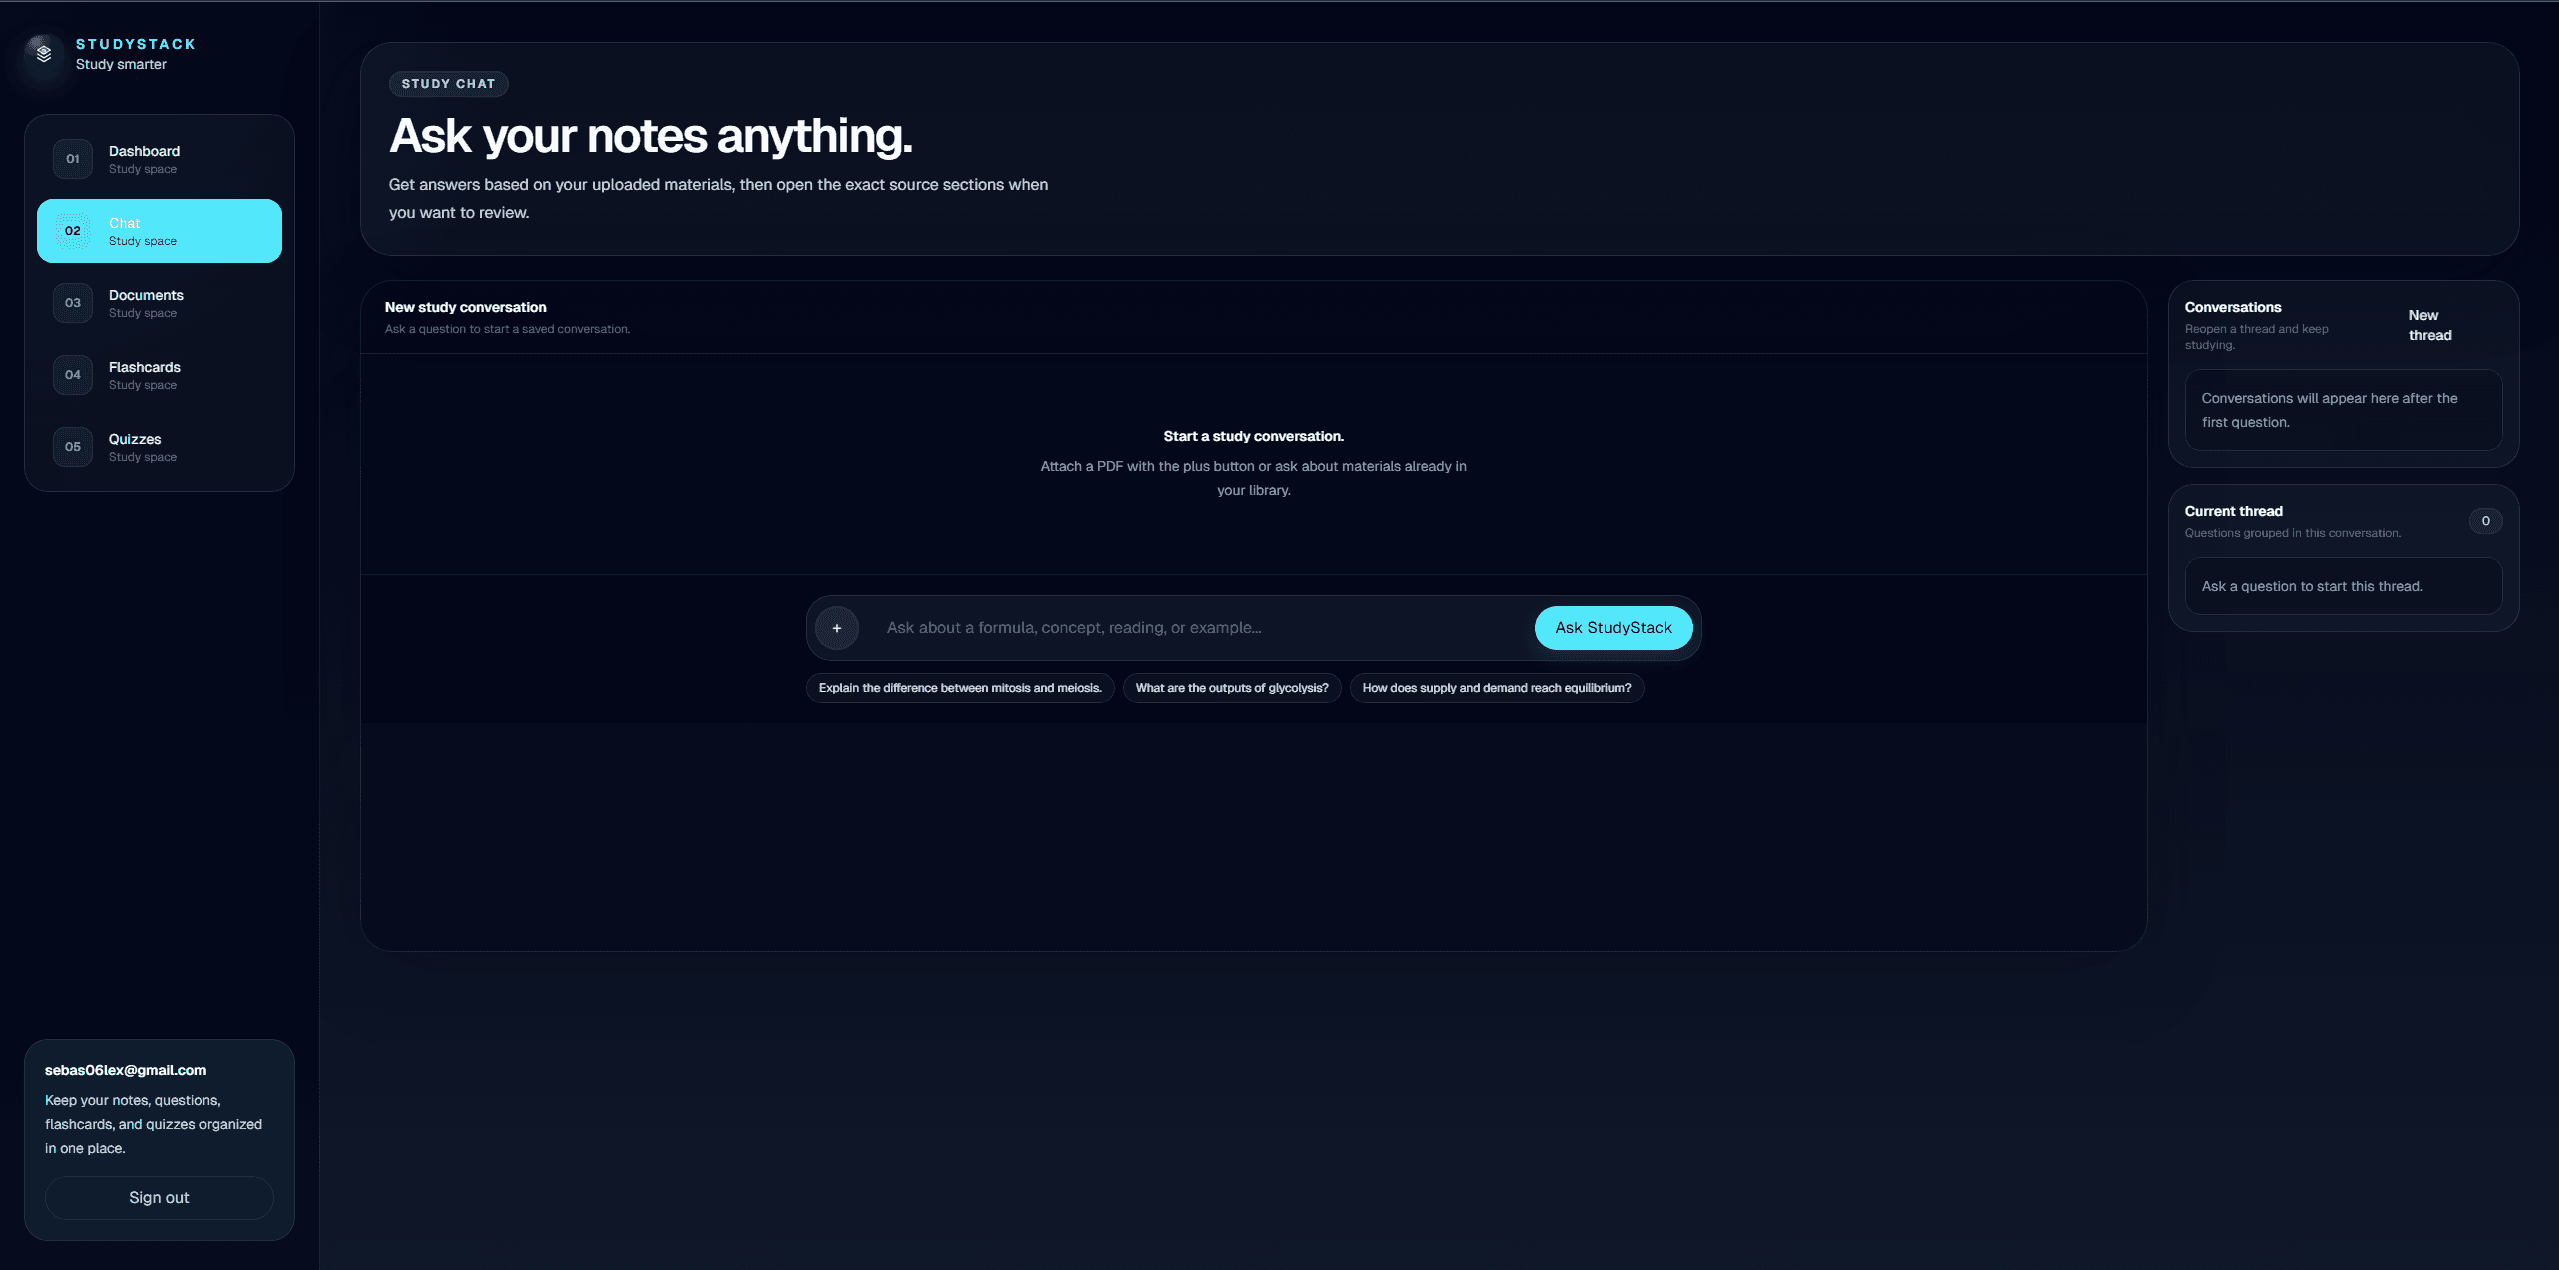Click 'Questions grouped in this conversation.' text

(x=2293, y=533)
